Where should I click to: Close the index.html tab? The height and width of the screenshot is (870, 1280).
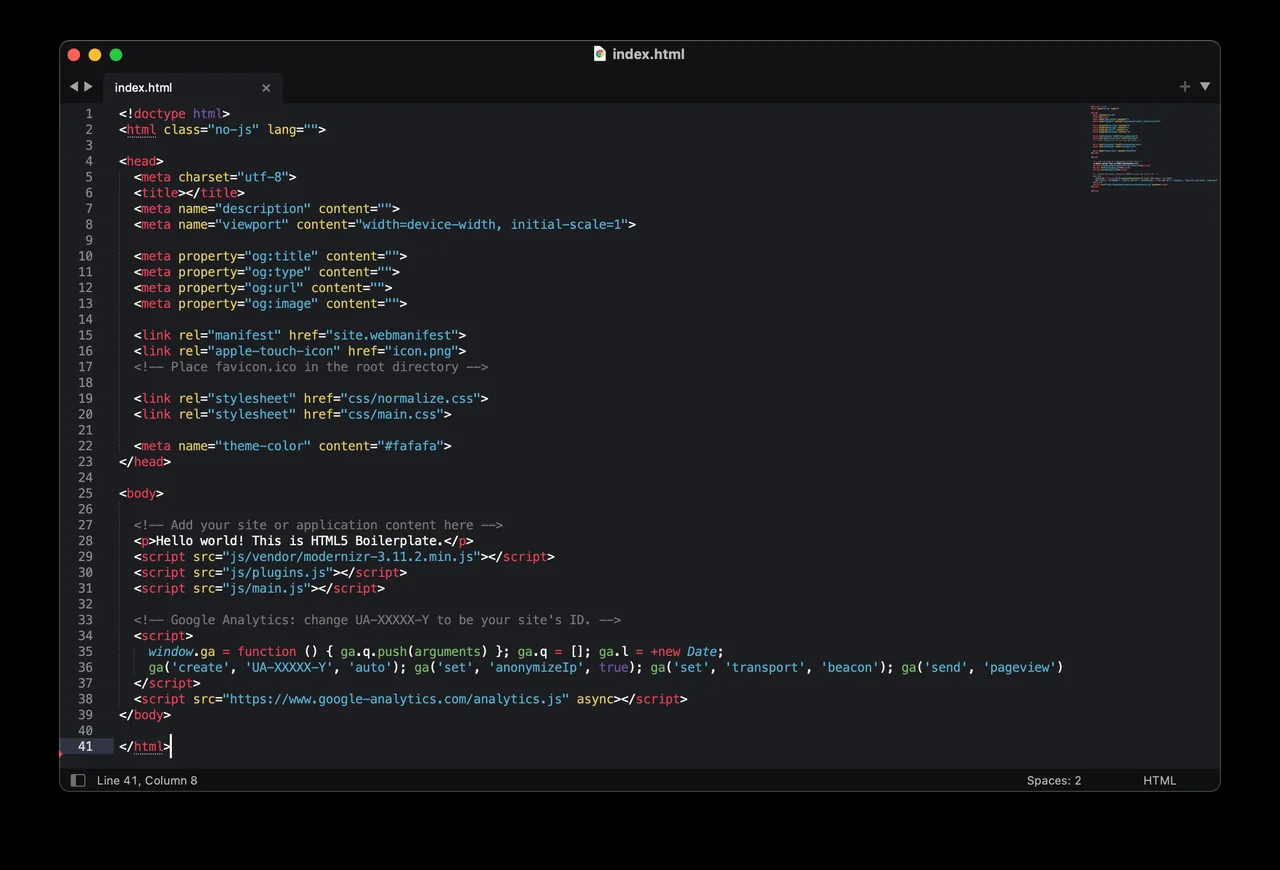pyautogui.click(x=266, y=88)
